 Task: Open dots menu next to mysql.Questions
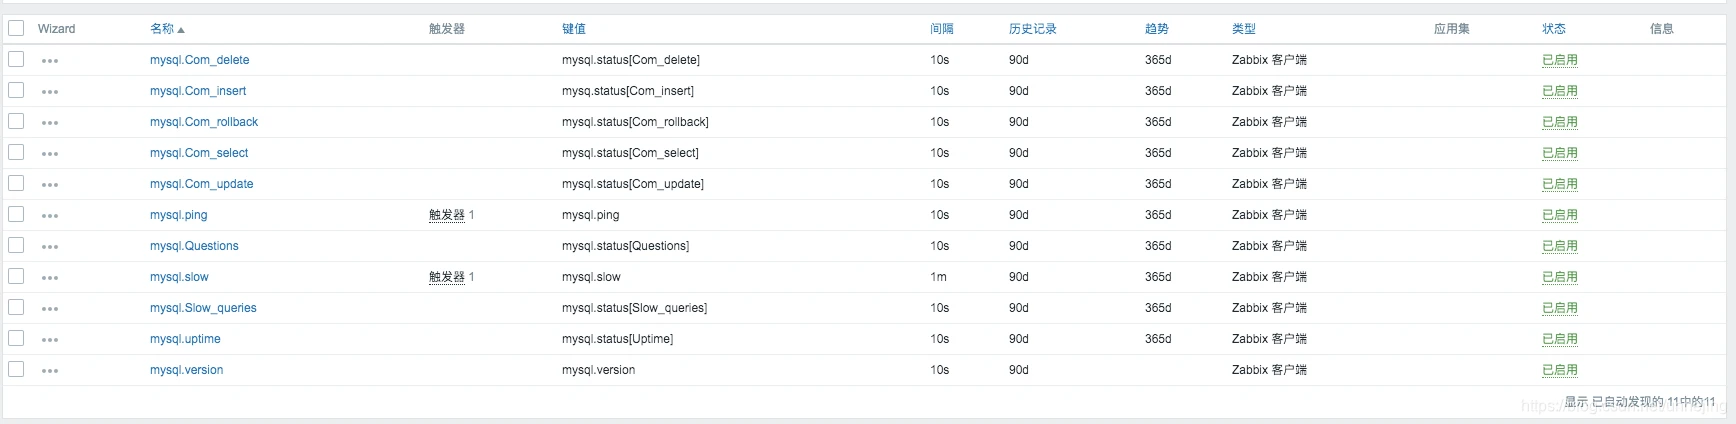click(50, 247)
